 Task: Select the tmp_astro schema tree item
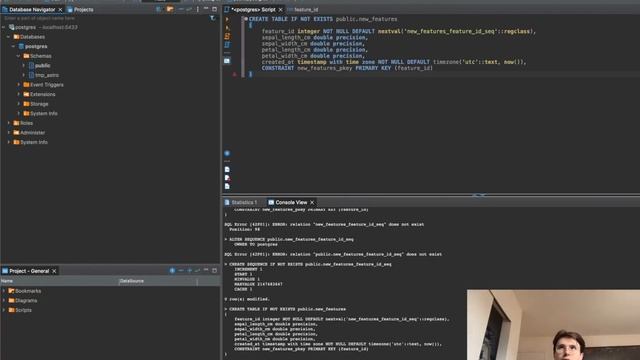pos(47,75)
